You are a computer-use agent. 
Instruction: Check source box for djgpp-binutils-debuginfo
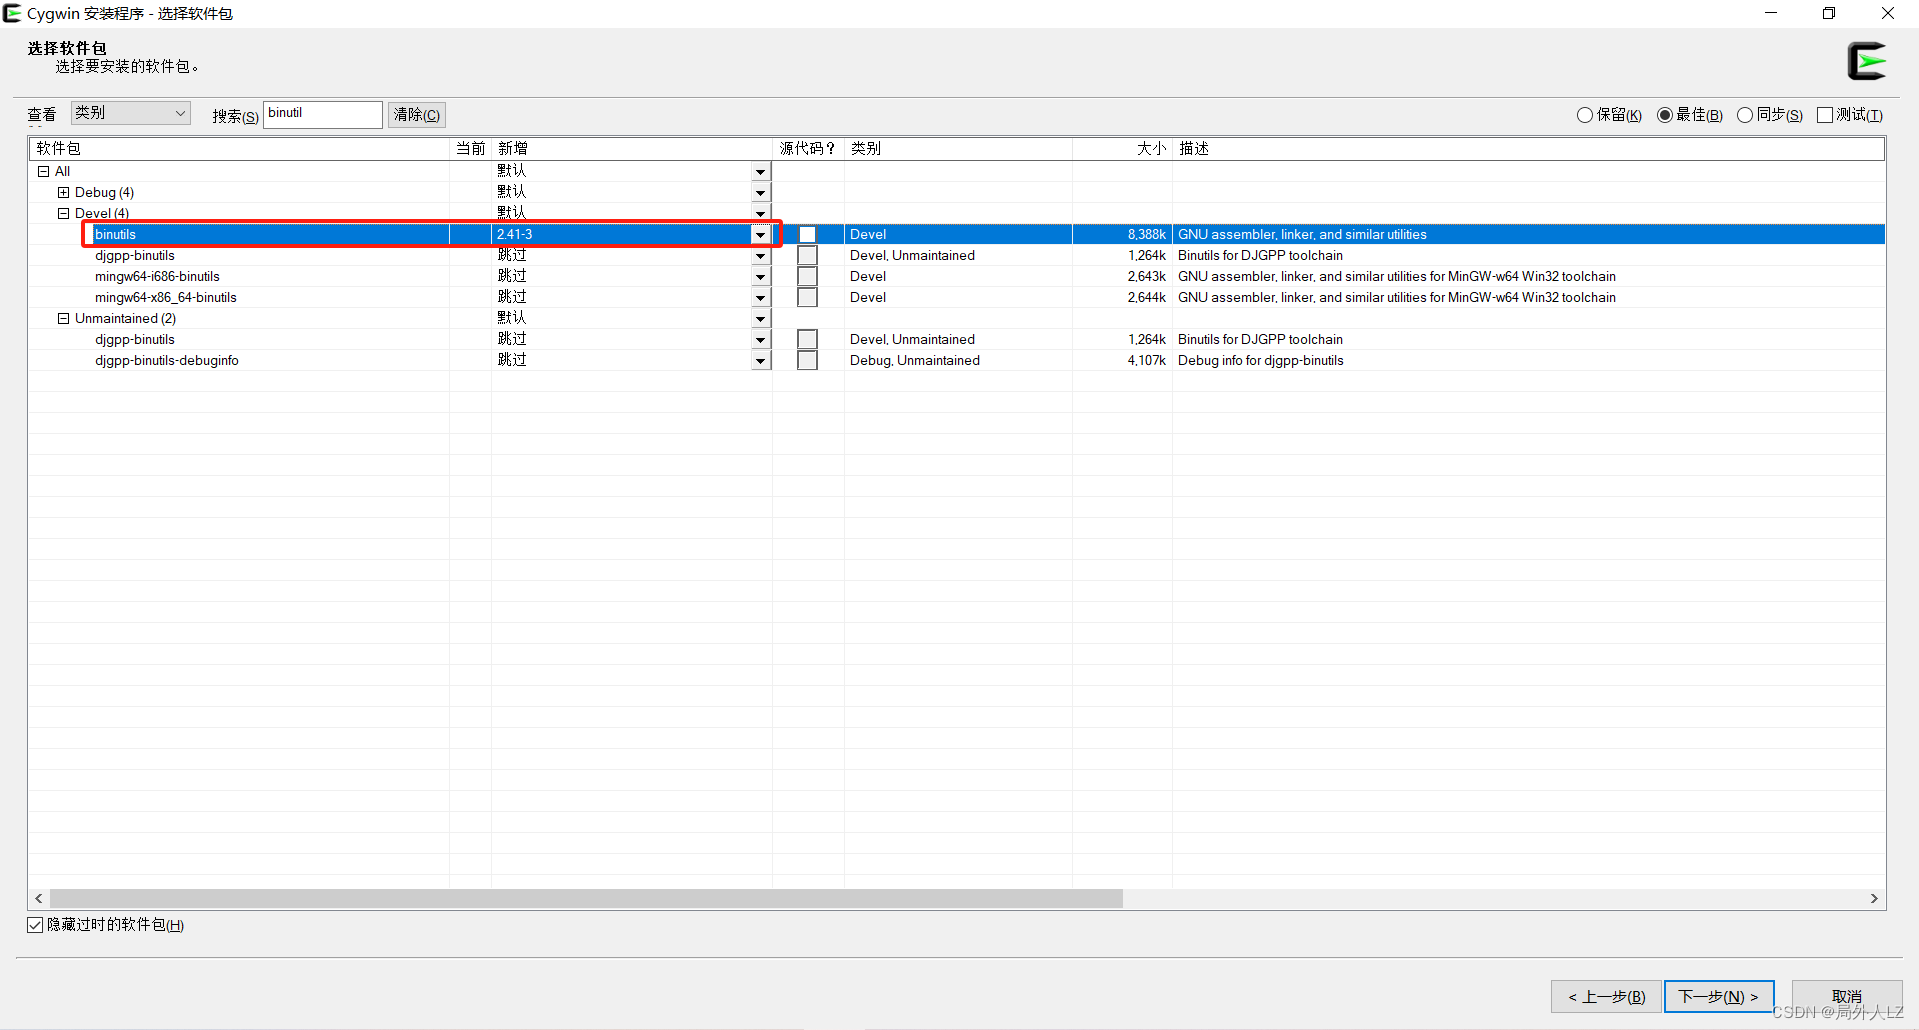tap(808, 360)
